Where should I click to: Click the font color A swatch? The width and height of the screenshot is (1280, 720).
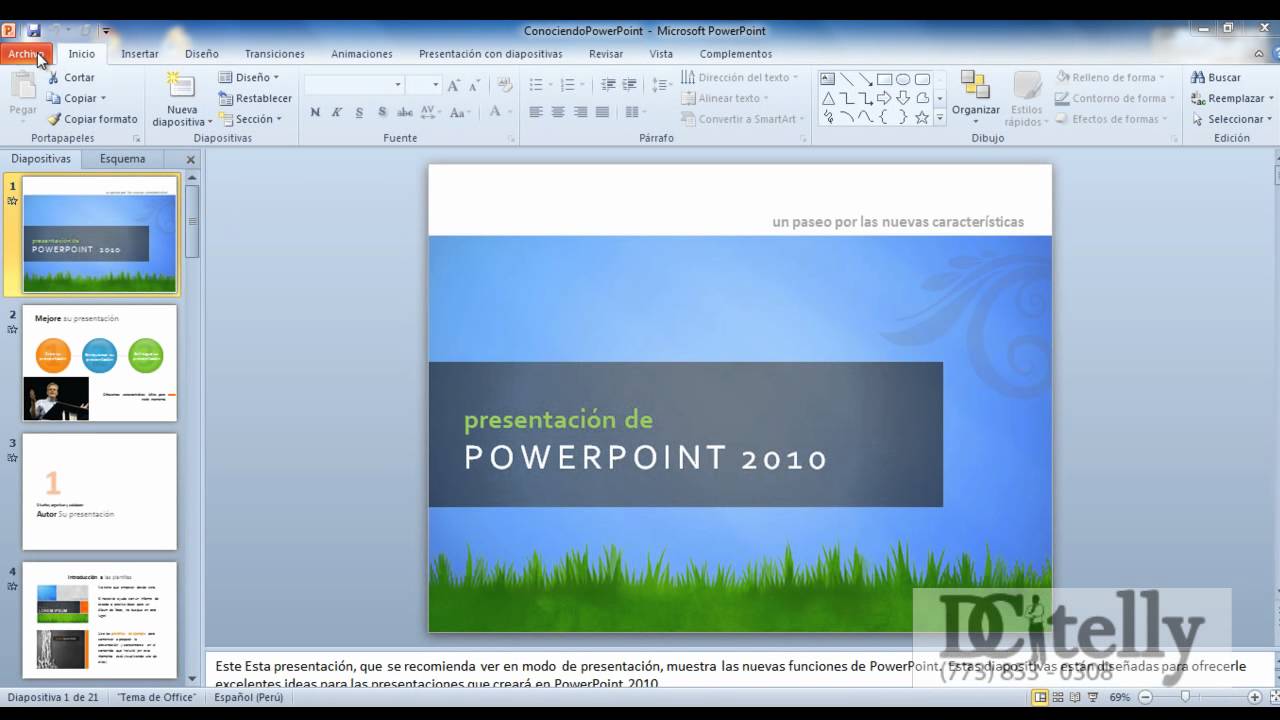[495, 113]
